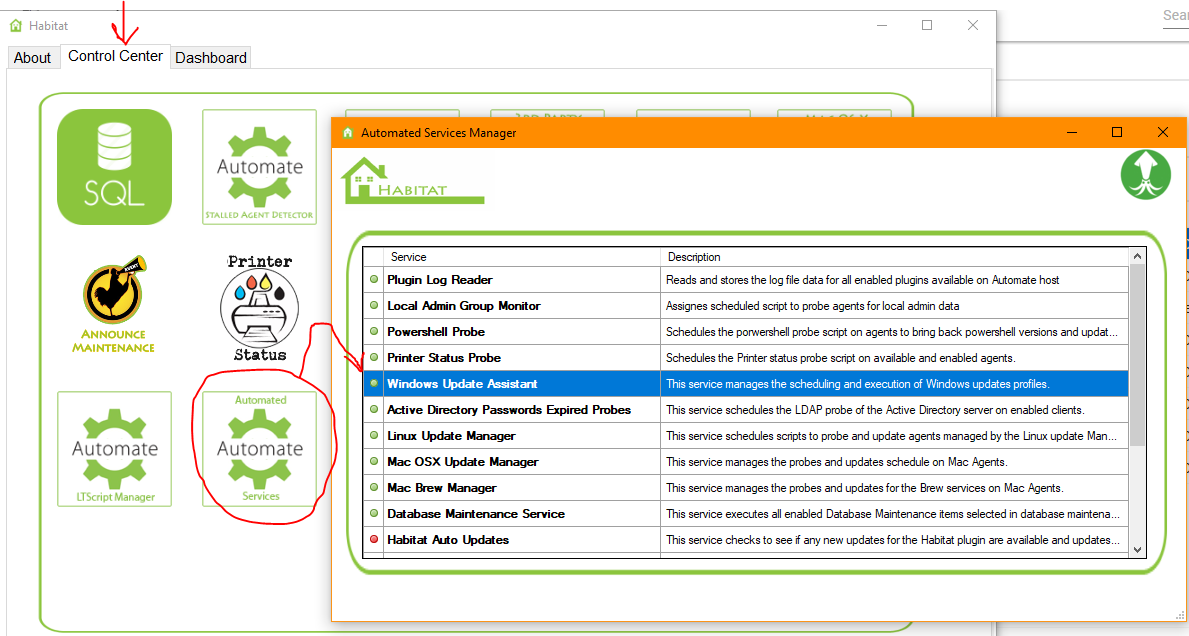Click the Printer Status icon

pos(259,307)
